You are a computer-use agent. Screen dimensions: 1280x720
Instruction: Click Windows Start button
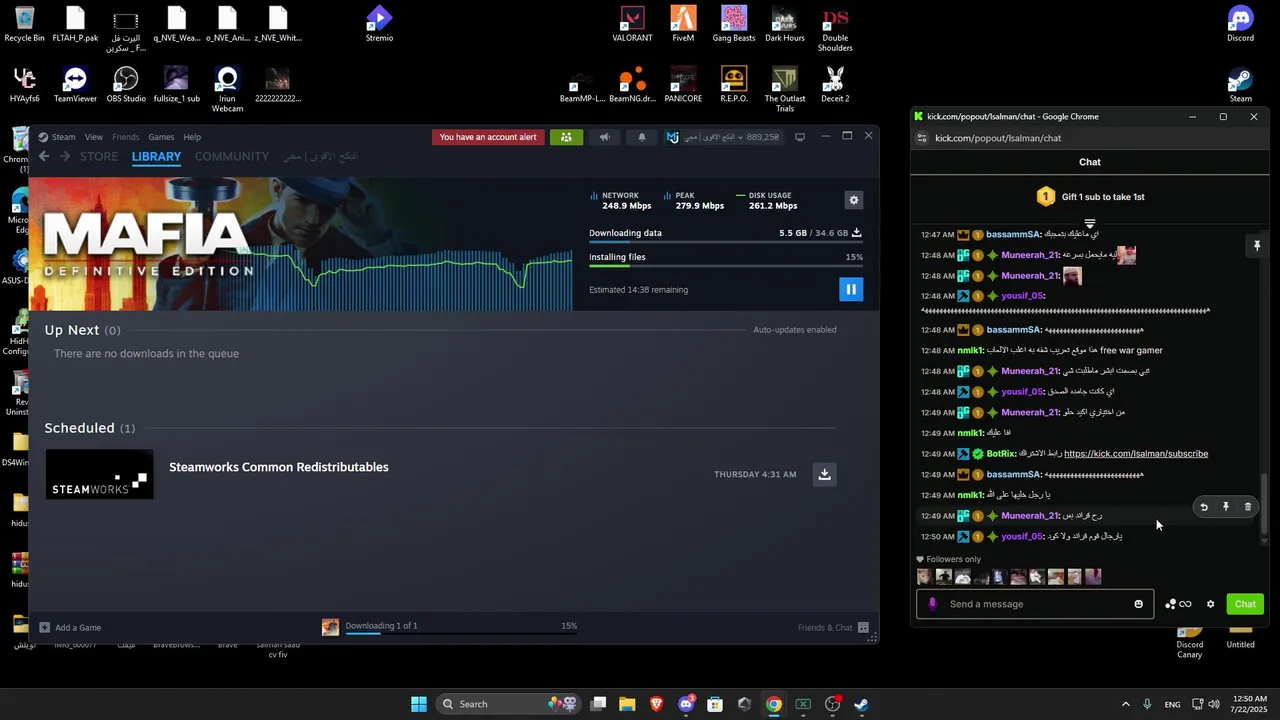(419, 704)
